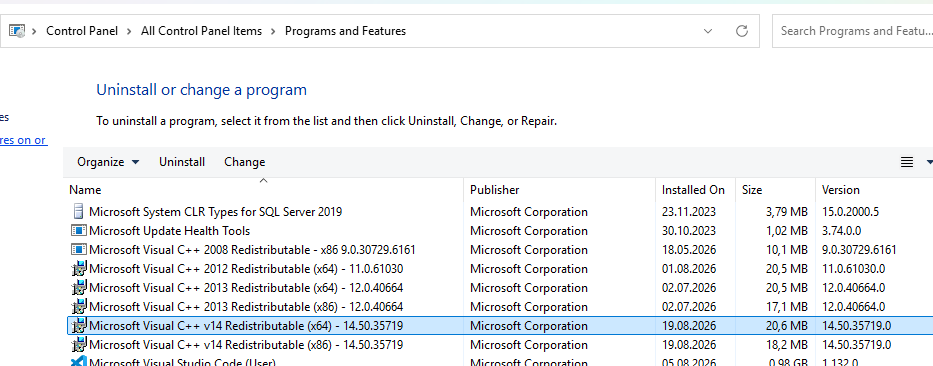Screen dimensions: 933x366
Task: Click Visual Studio Code icon in list
Action: coord(79,361)
